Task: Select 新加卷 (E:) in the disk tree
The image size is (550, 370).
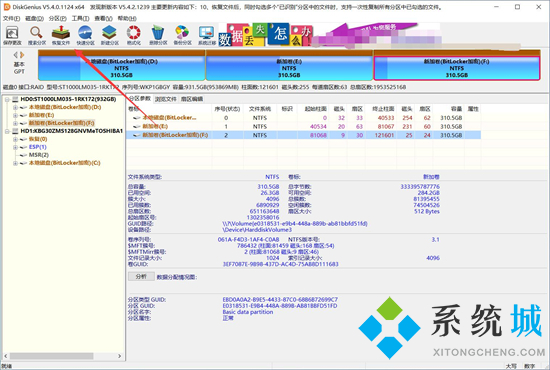Action: click(41, 115)
